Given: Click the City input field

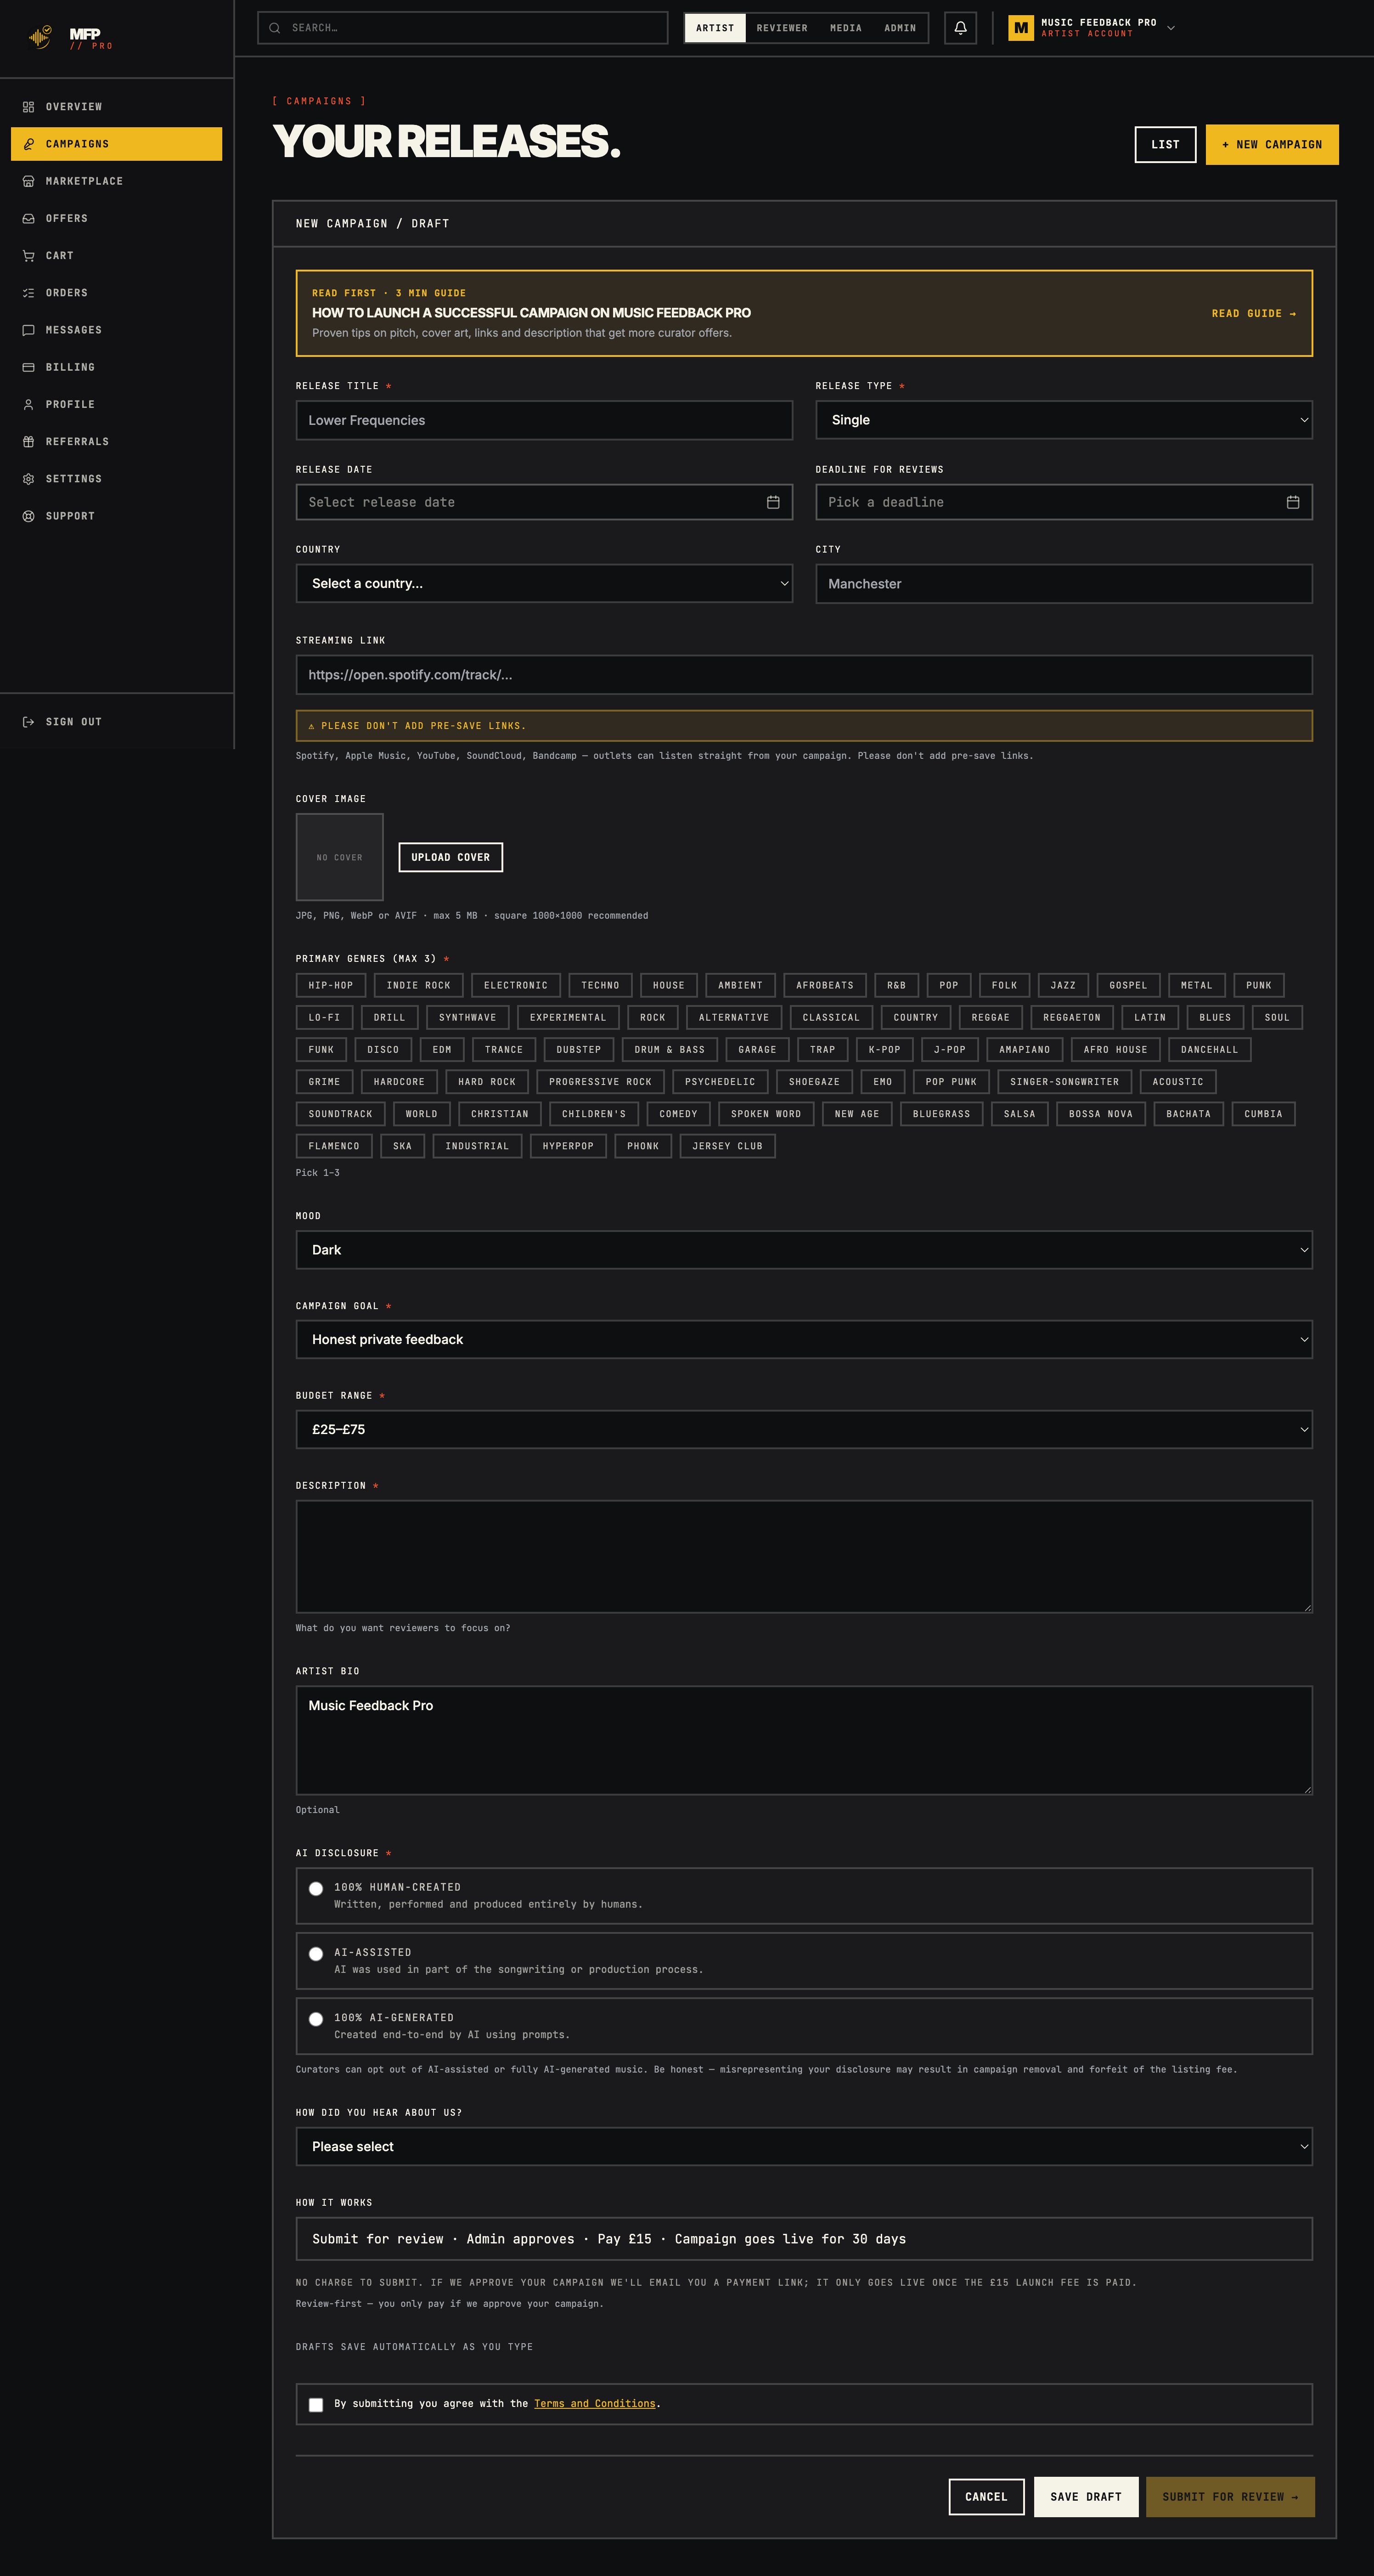Looking at the screenshot, I should pyautogui.click(x=1064, y=584).
